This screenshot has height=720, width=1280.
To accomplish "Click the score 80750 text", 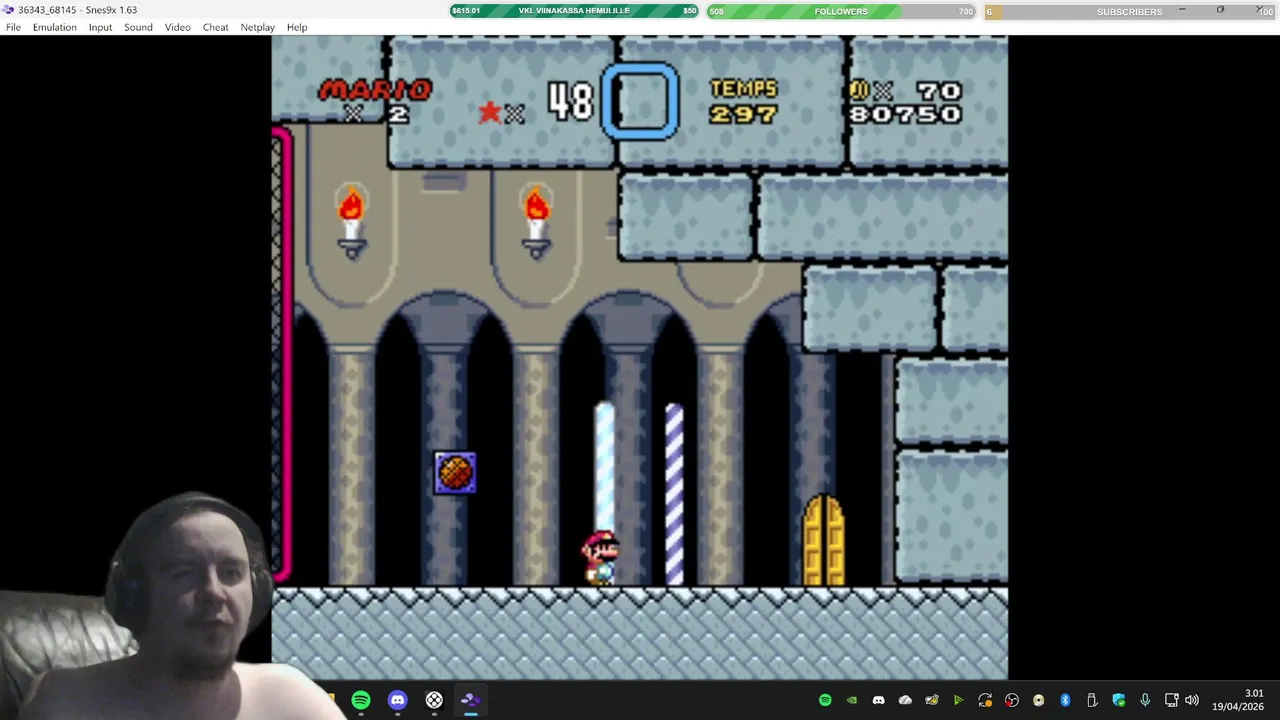I will (905, 114).
